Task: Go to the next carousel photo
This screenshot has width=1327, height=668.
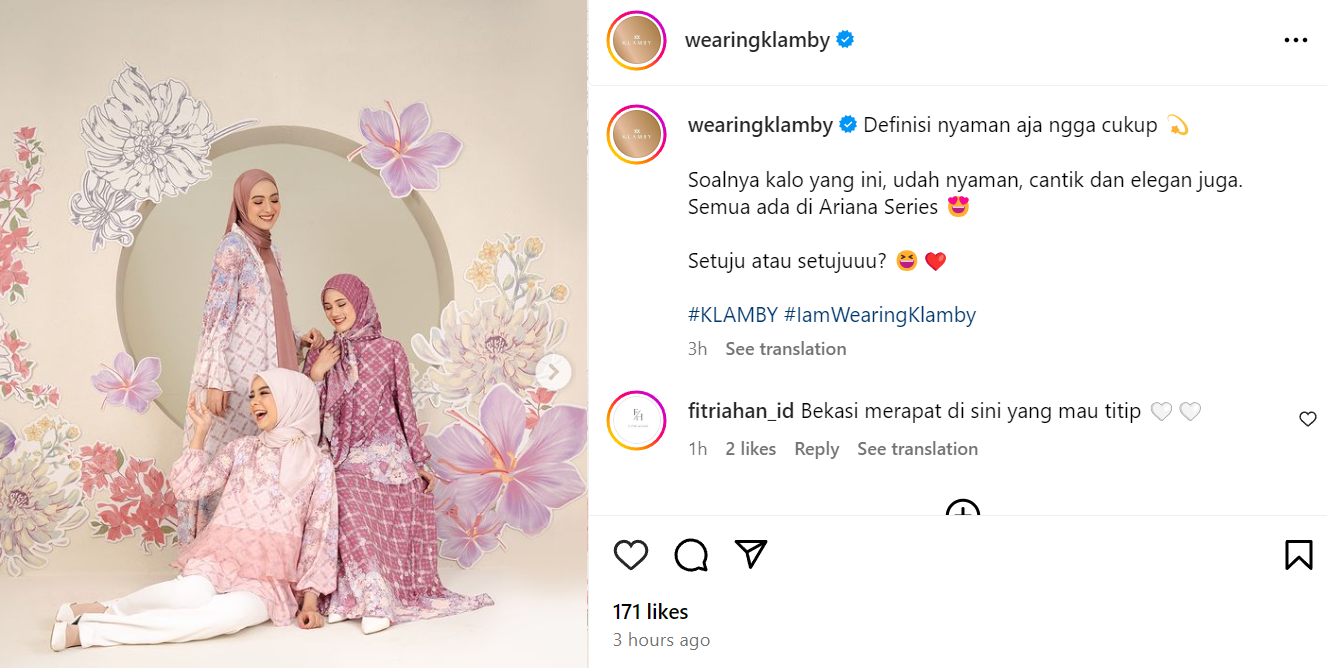Action: coord(552,373)
